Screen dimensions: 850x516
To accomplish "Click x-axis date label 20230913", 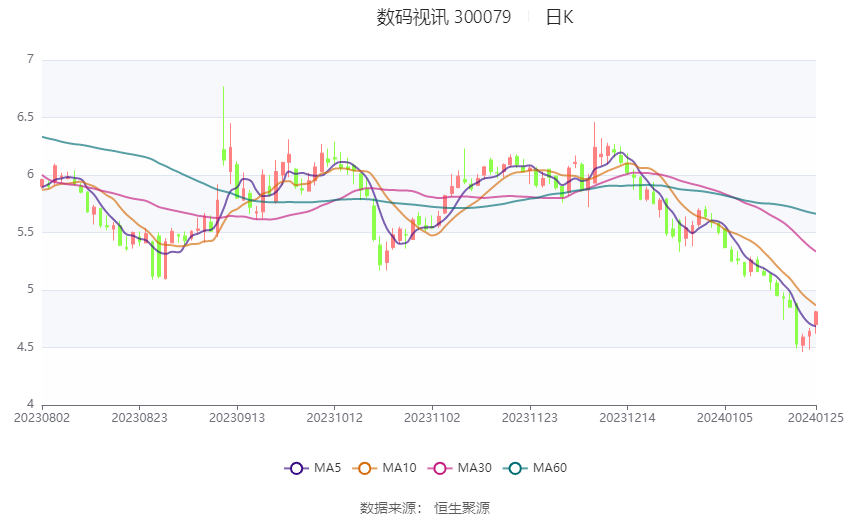I will click(237, 418).
